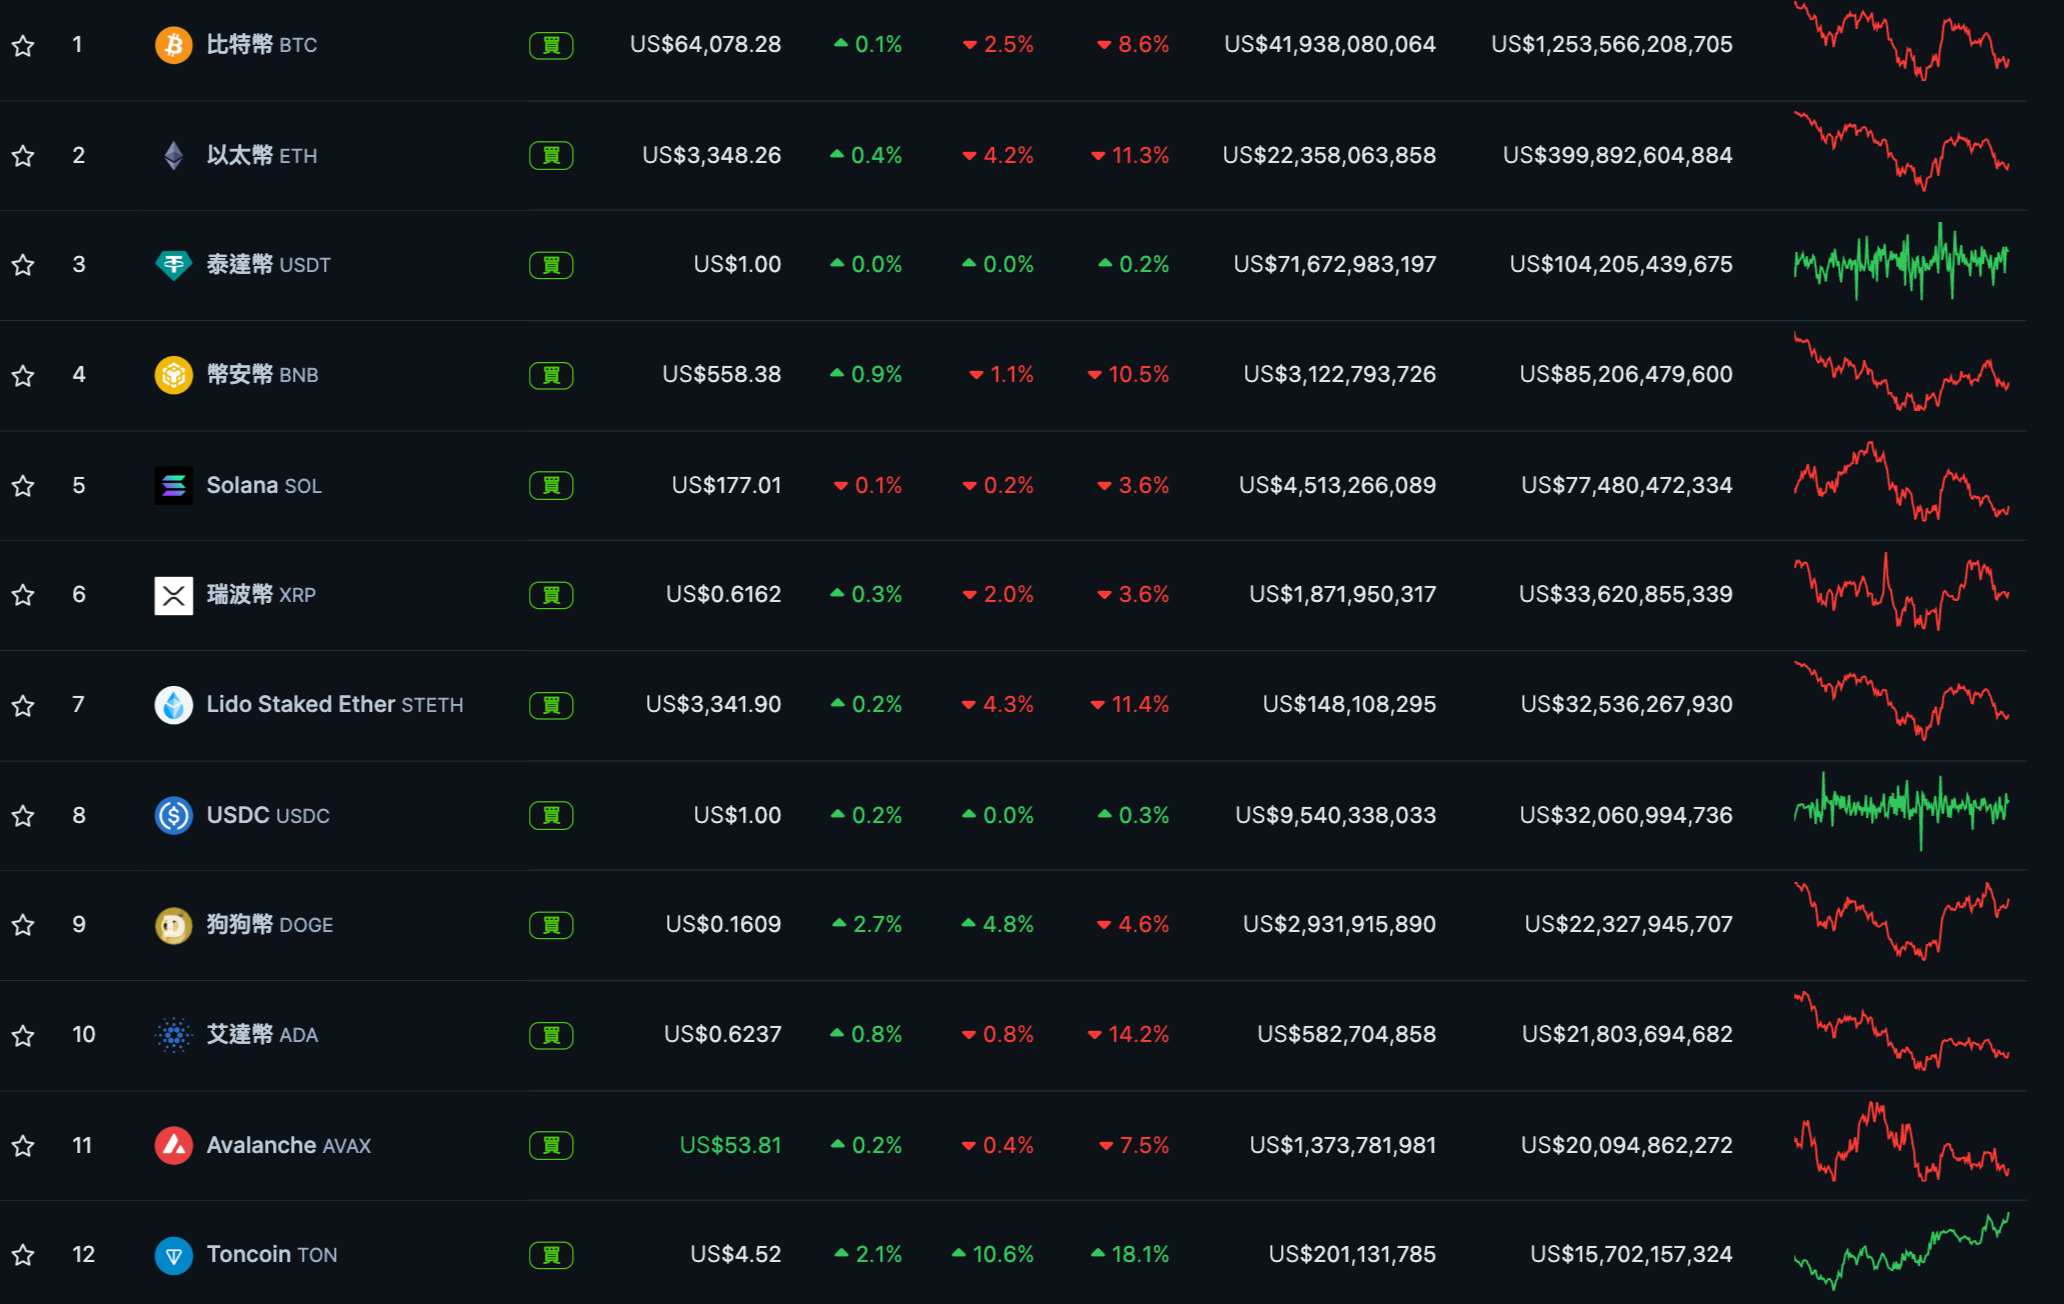Star Solana as a favorite
Image resolution: width=2064 pixels, height=1304 pixels.
[x=23, y=486]
